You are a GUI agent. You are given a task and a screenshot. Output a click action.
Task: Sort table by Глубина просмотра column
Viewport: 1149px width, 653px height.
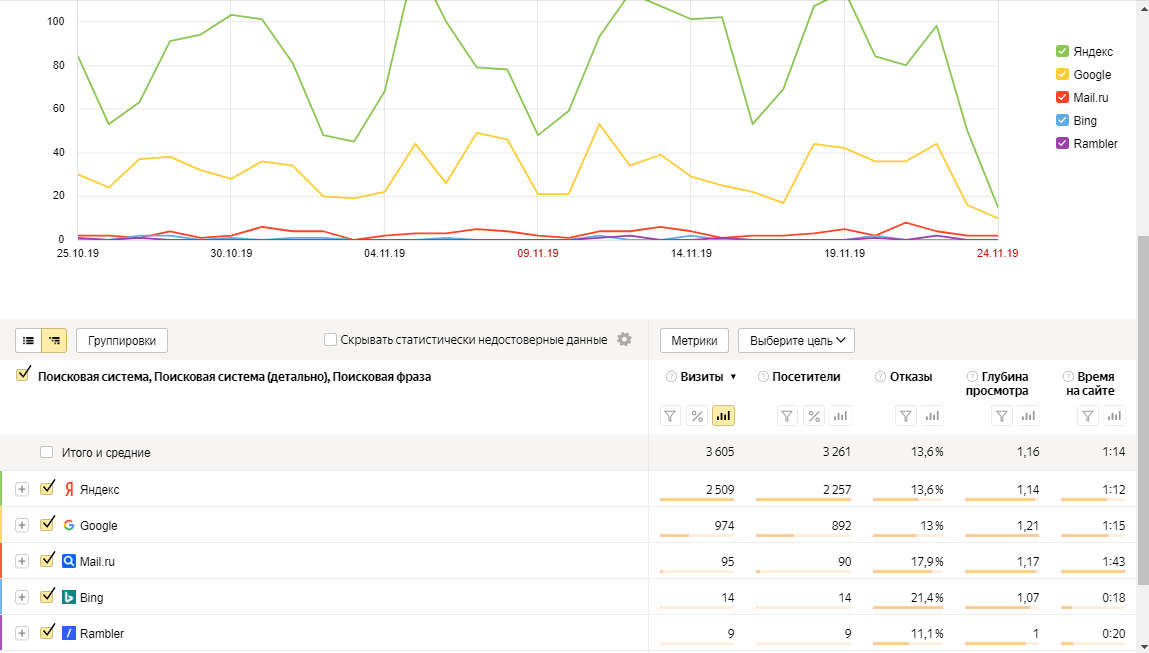(x=997, y=384)
